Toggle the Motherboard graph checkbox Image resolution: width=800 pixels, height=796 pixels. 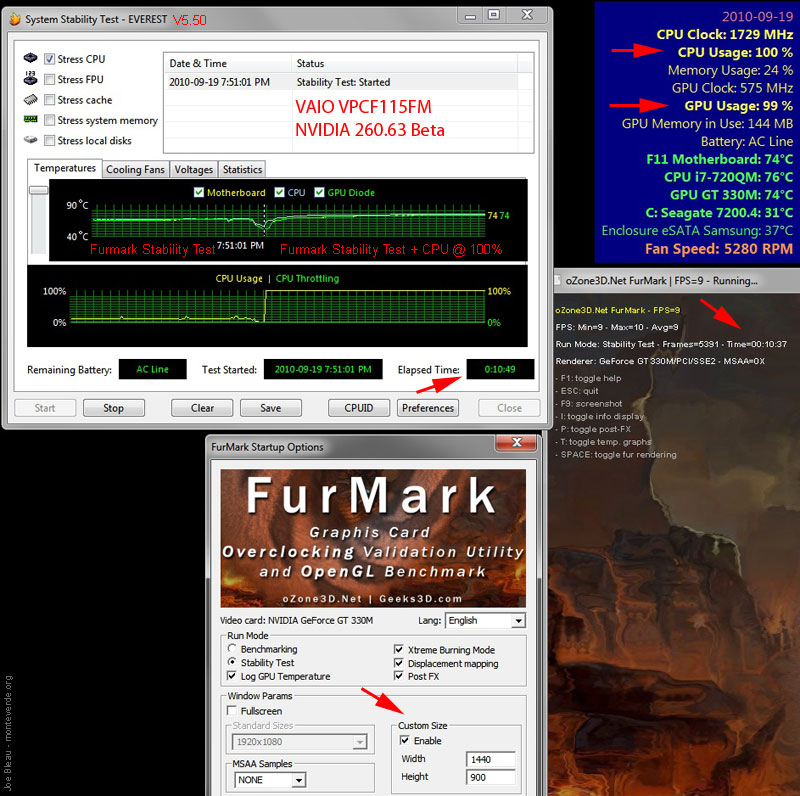[x=199, y=192]
